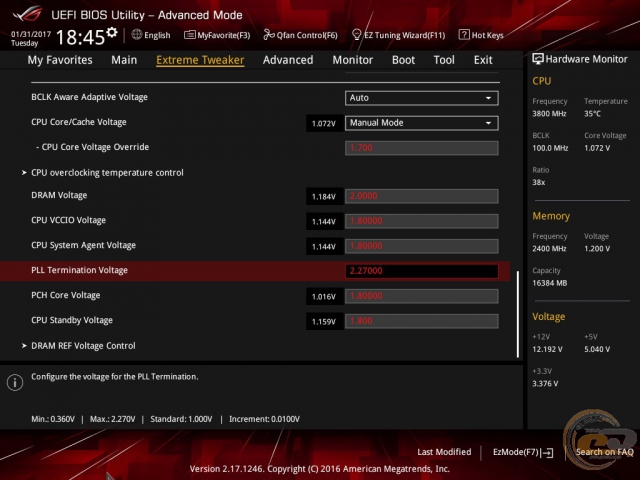Image resolution: width=640 pixels, height=480 pixels.
Task: Open CPU Core/Cache Voltage Manual Mode dropdown
Action: tap(422, 123)
